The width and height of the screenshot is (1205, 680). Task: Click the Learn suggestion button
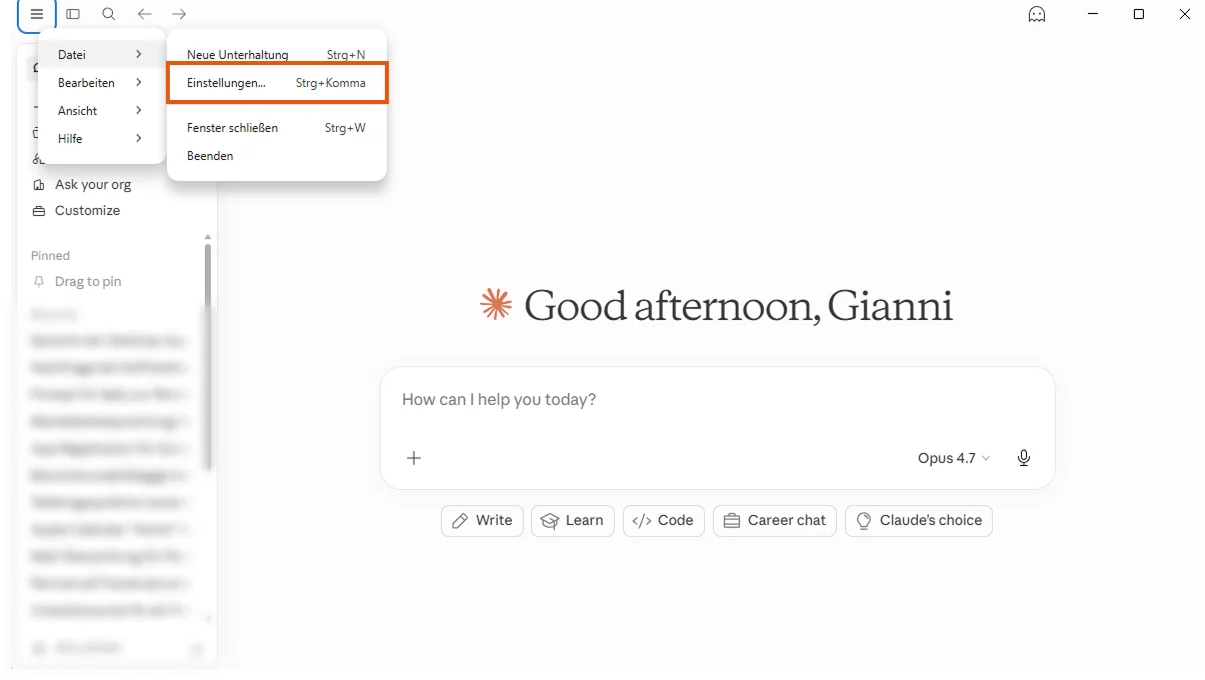(572, 520)
